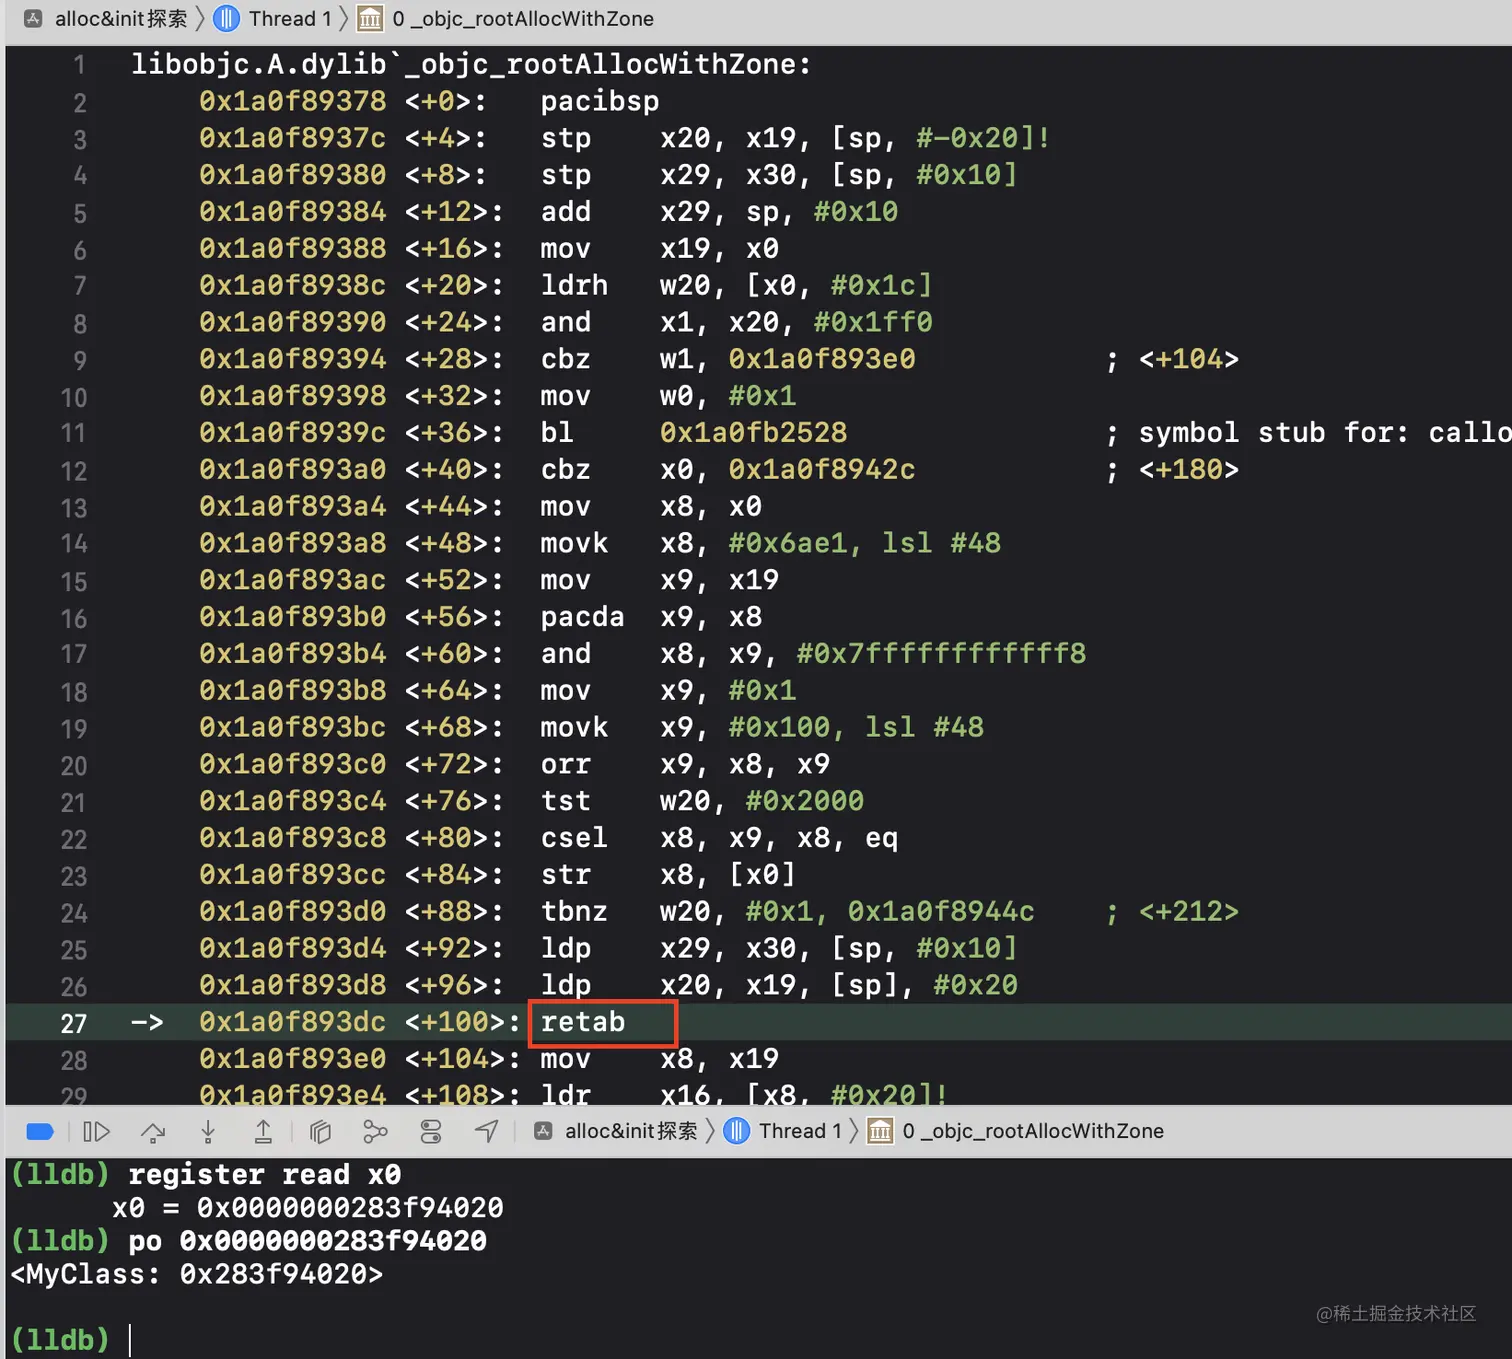Click the csel instruction on line 22
Image resolution: width=1512 pixels, height=1359 pixels.
[574, 838]
